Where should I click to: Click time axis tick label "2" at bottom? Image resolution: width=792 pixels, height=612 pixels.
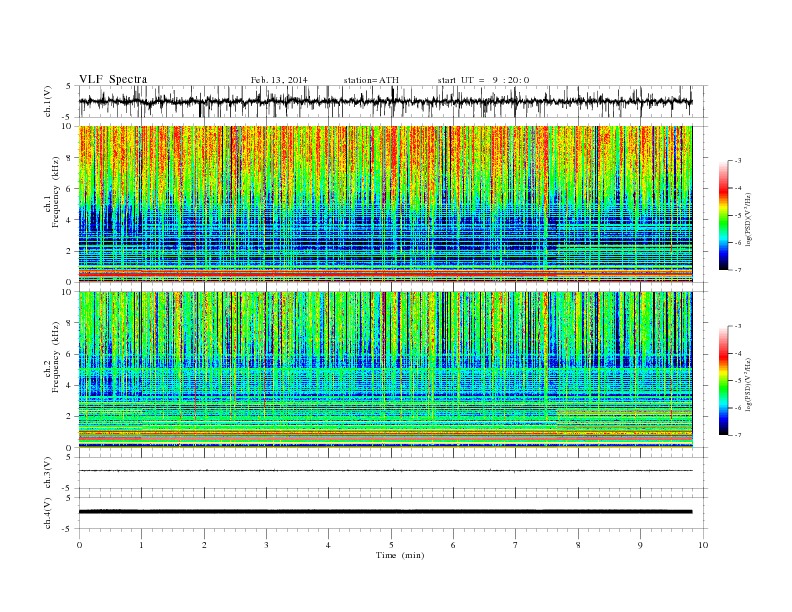204,545
